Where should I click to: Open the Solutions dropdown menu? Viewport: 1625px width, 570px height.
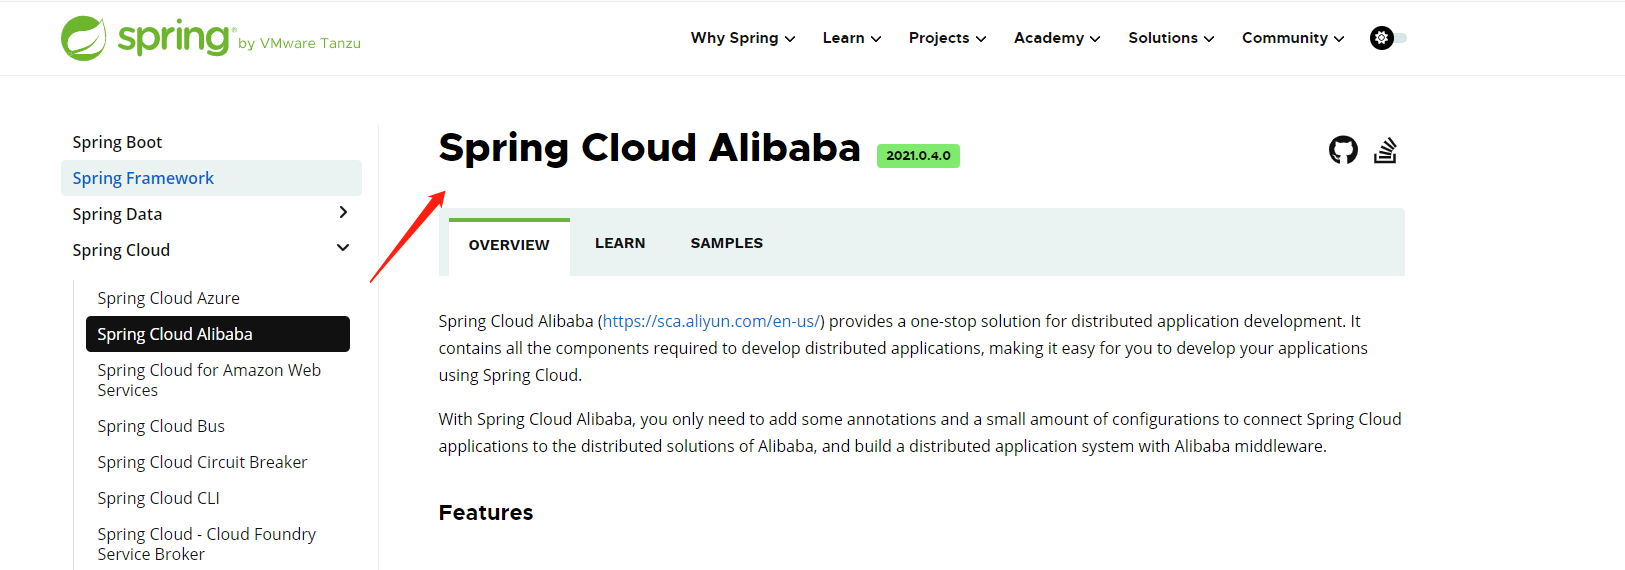point(1171,38)
